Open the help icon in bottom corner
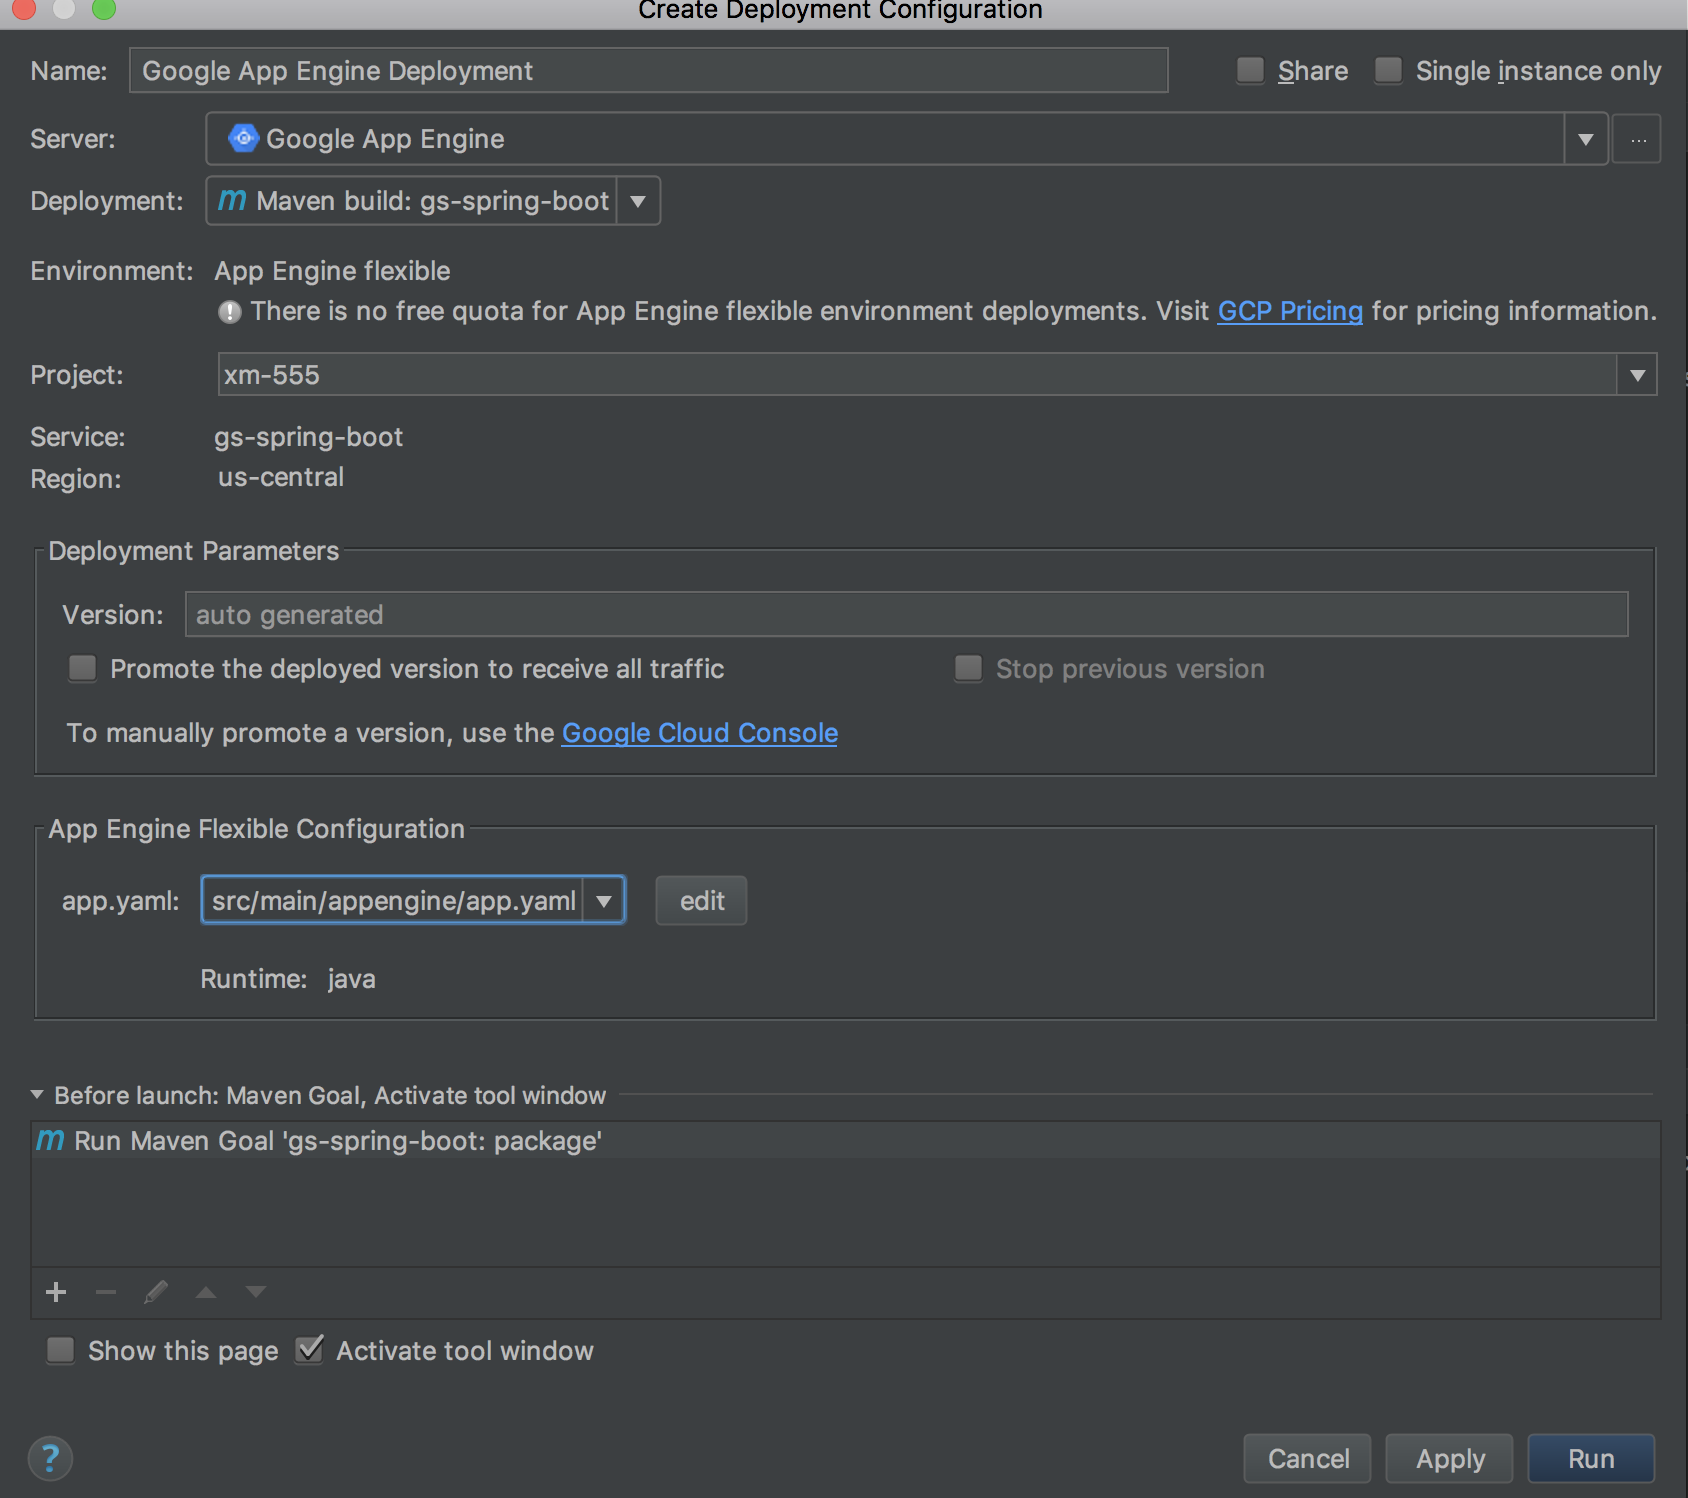 [x=50, y=1458]
